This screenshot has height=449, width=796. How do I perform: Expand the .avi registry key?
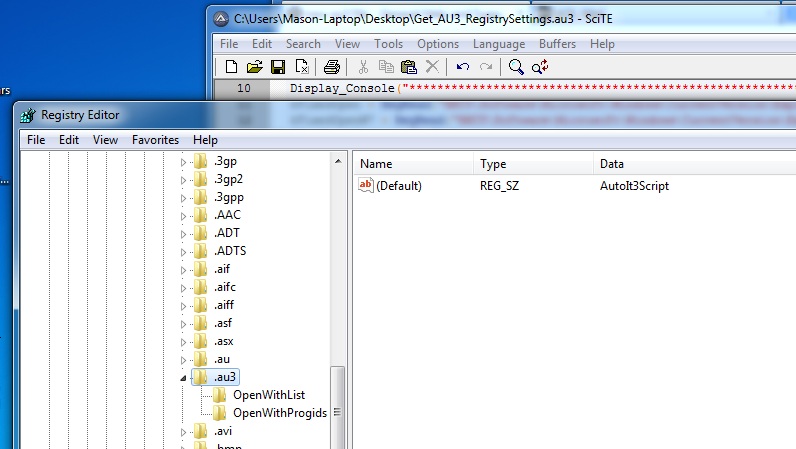183,432
